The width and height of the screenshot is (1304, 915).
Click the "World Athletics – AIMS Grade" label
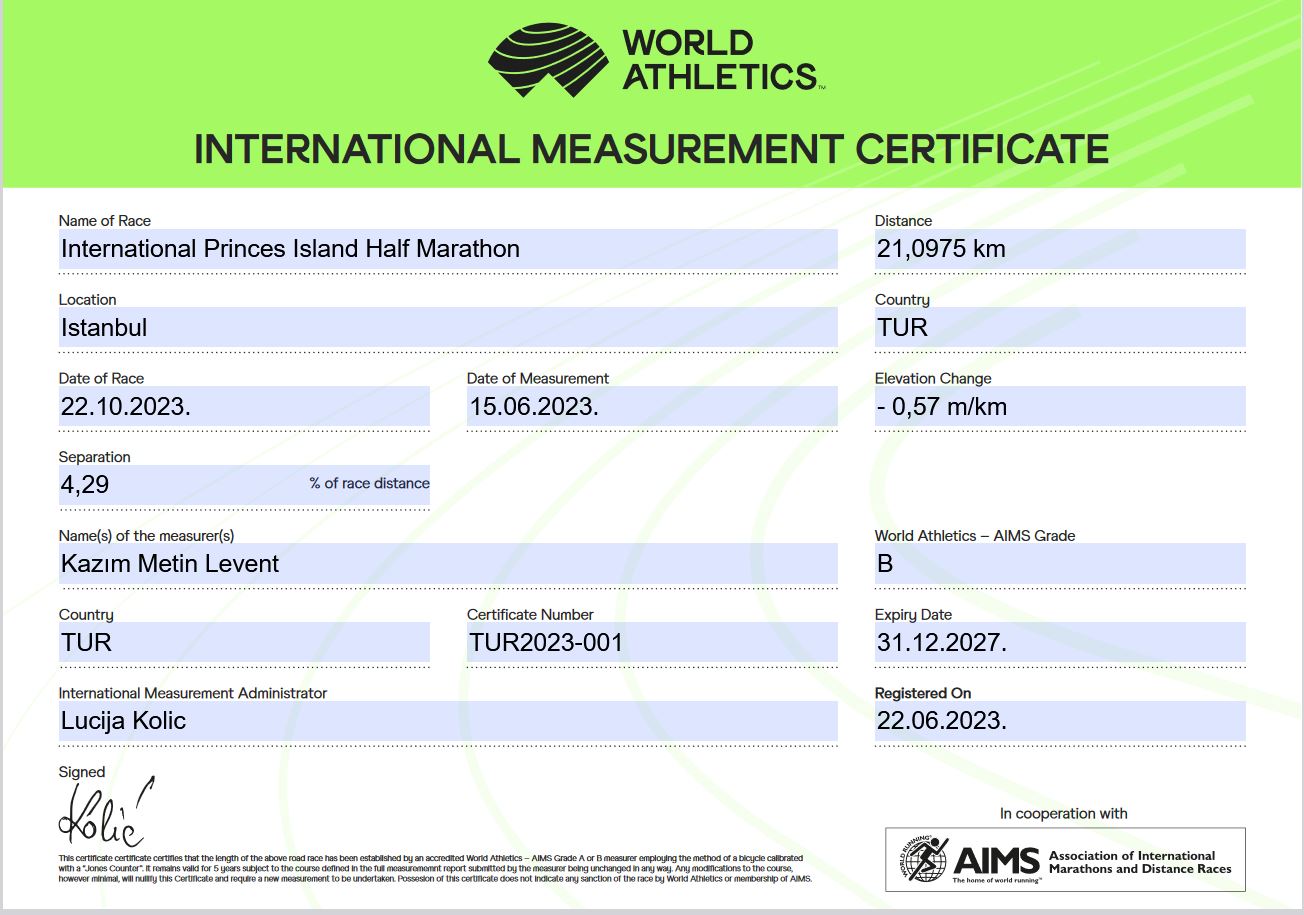click(x=975, y=536)
